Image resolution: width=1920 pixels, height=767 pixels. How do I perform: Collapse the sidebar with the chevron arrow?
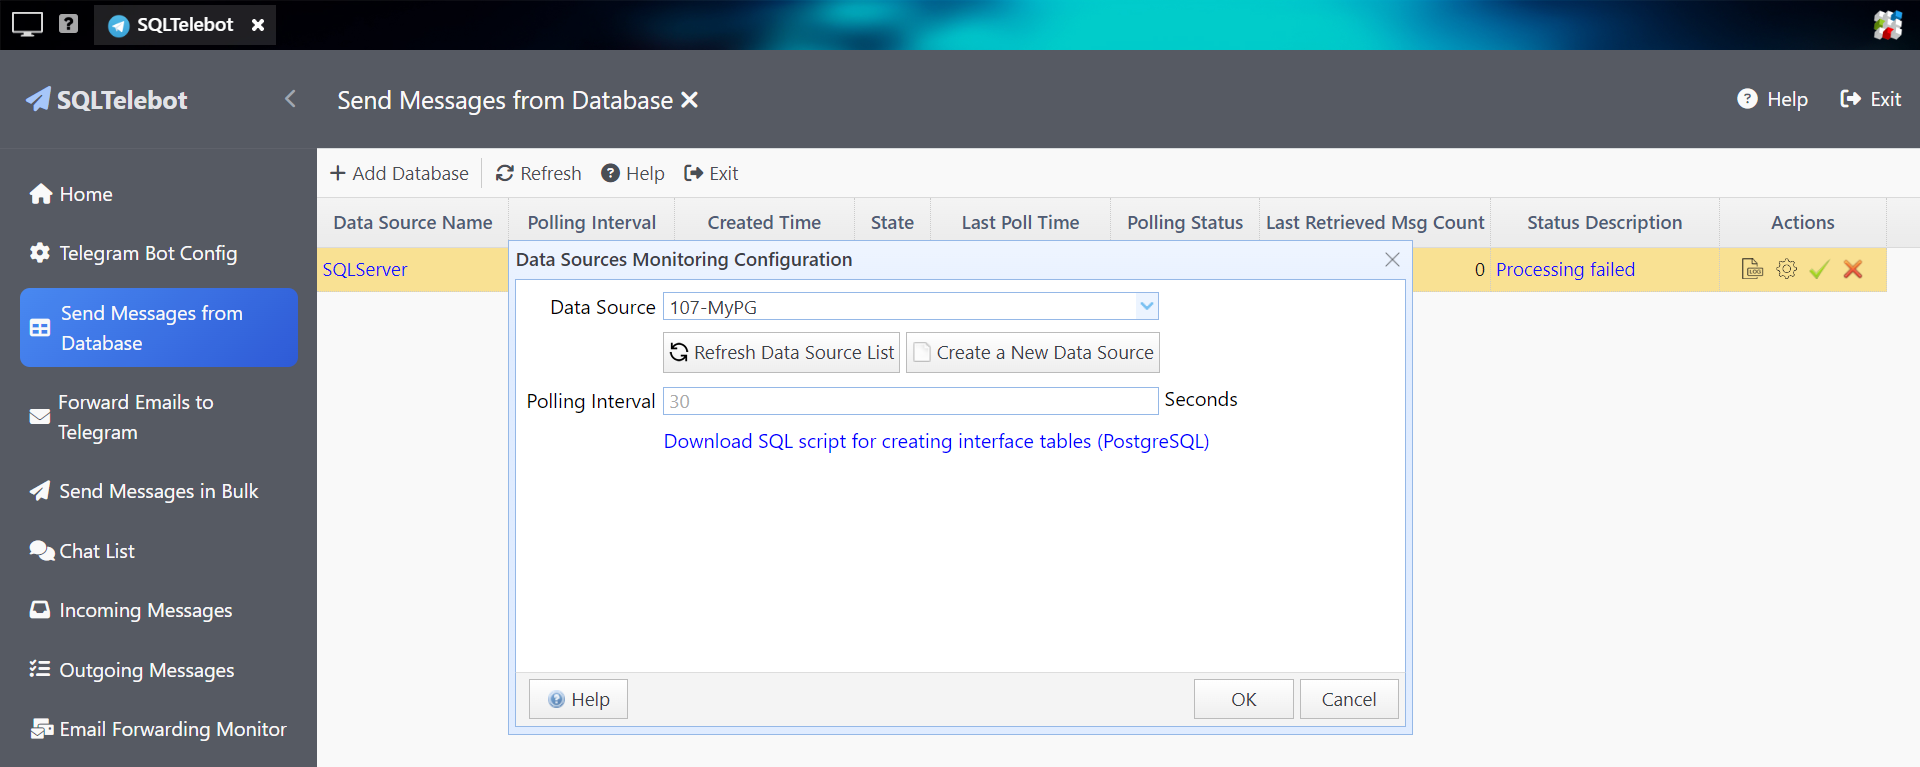pyautogui.click(x=290, y=99)
